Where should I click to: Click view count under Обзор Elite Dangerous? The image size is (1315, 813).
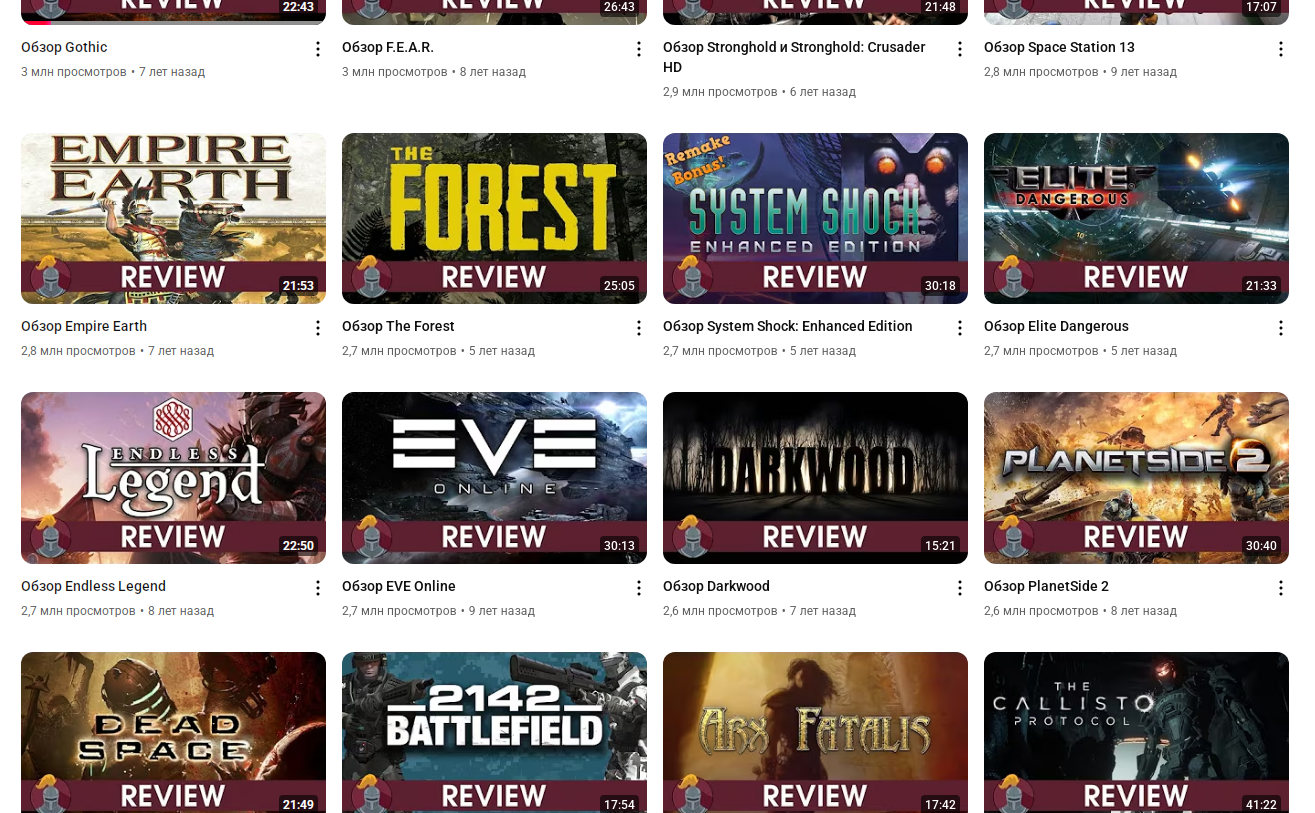(x=1041, y=351)
